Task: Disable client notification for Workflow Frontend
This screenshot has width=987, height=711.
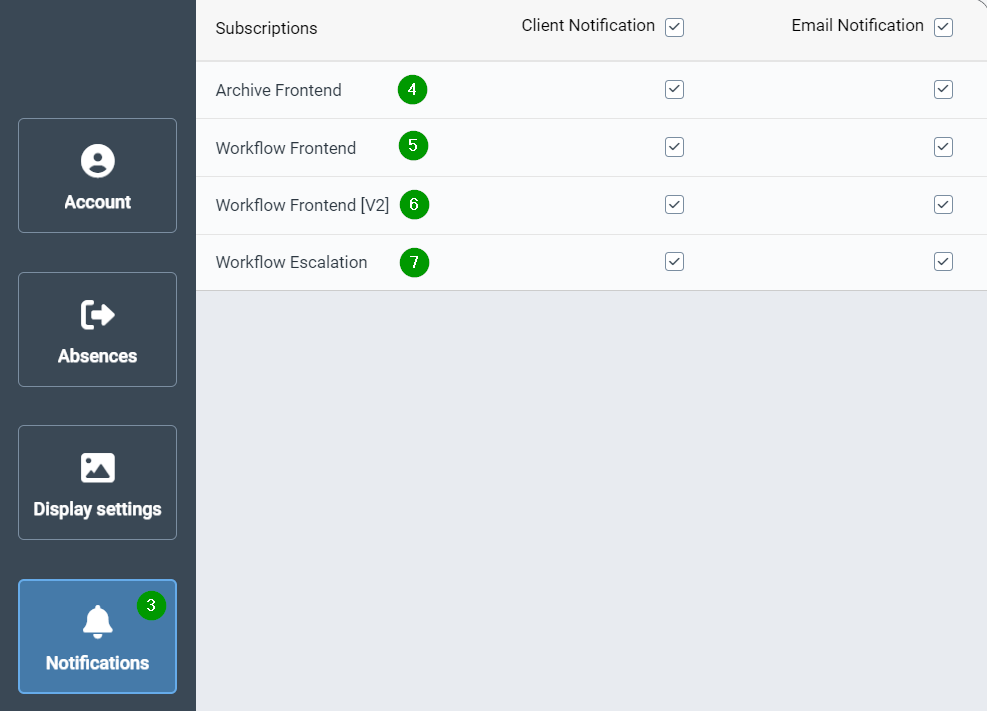Action: click(x=674, y=147)
